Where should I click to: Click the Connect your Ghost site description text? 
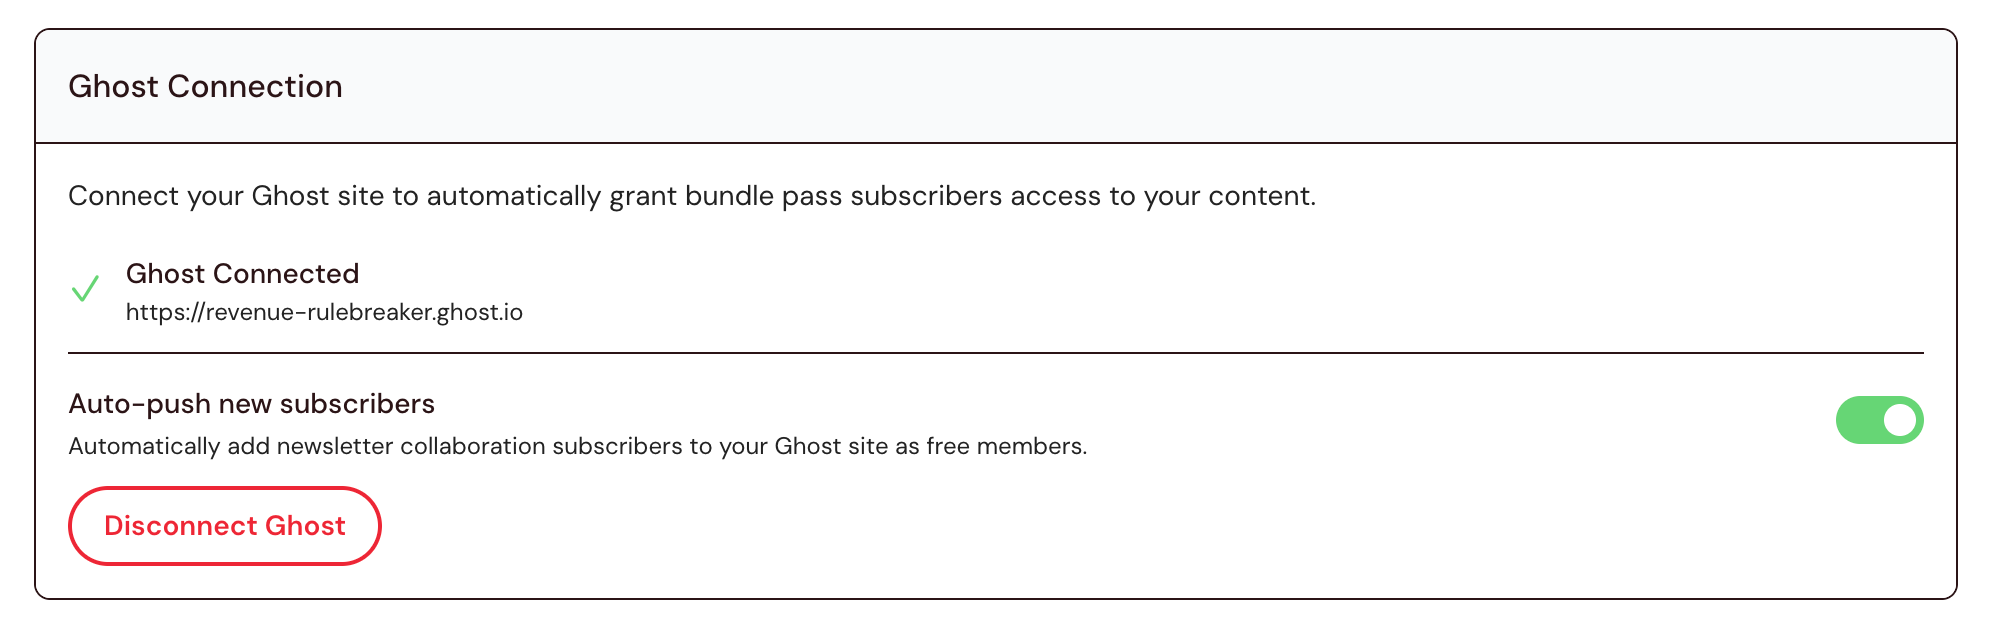(691, 196)
